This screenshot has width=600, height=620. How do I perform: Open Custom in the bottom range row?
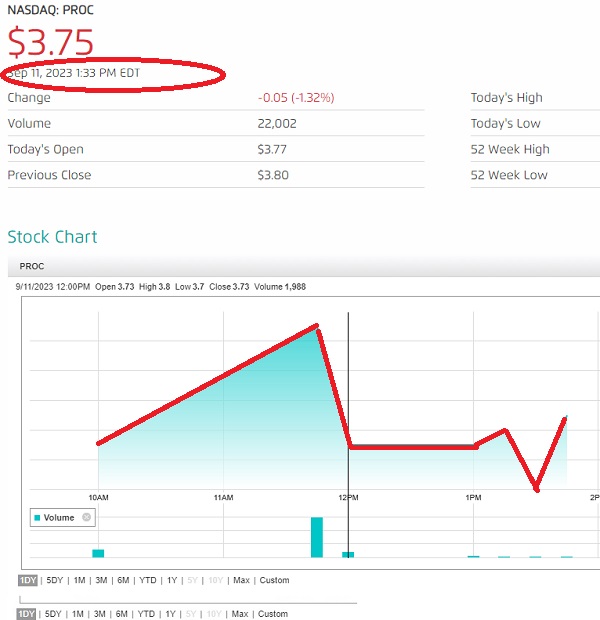point(273,614)
